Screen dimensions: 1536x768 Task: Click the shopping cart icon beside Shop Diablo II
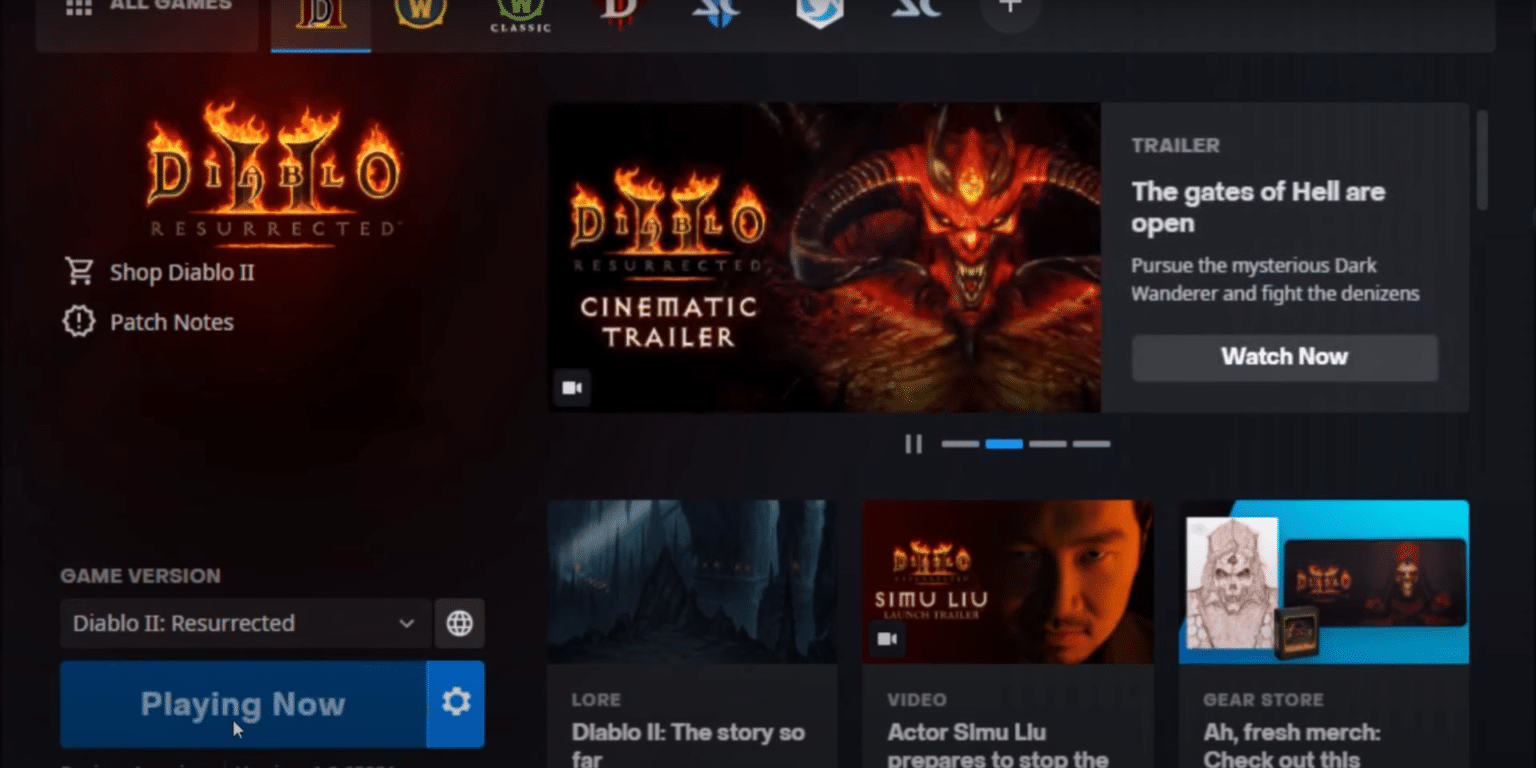pos(78,272)
